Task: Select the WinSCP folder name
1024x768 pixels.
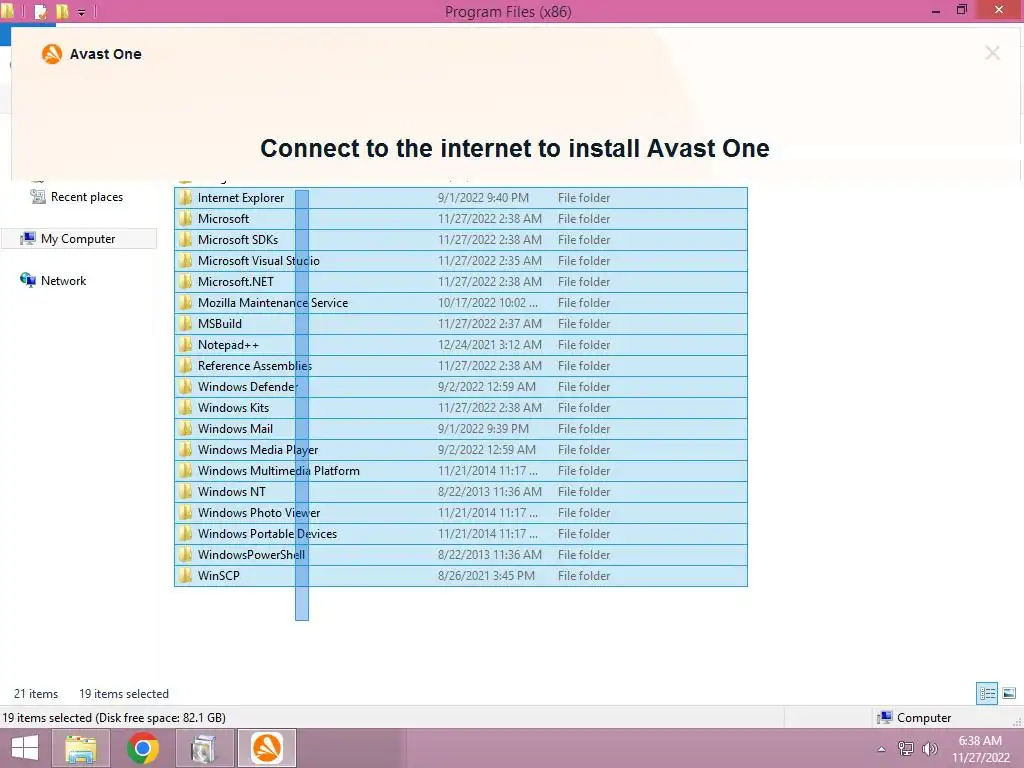Action: click(x=219, y=575)
